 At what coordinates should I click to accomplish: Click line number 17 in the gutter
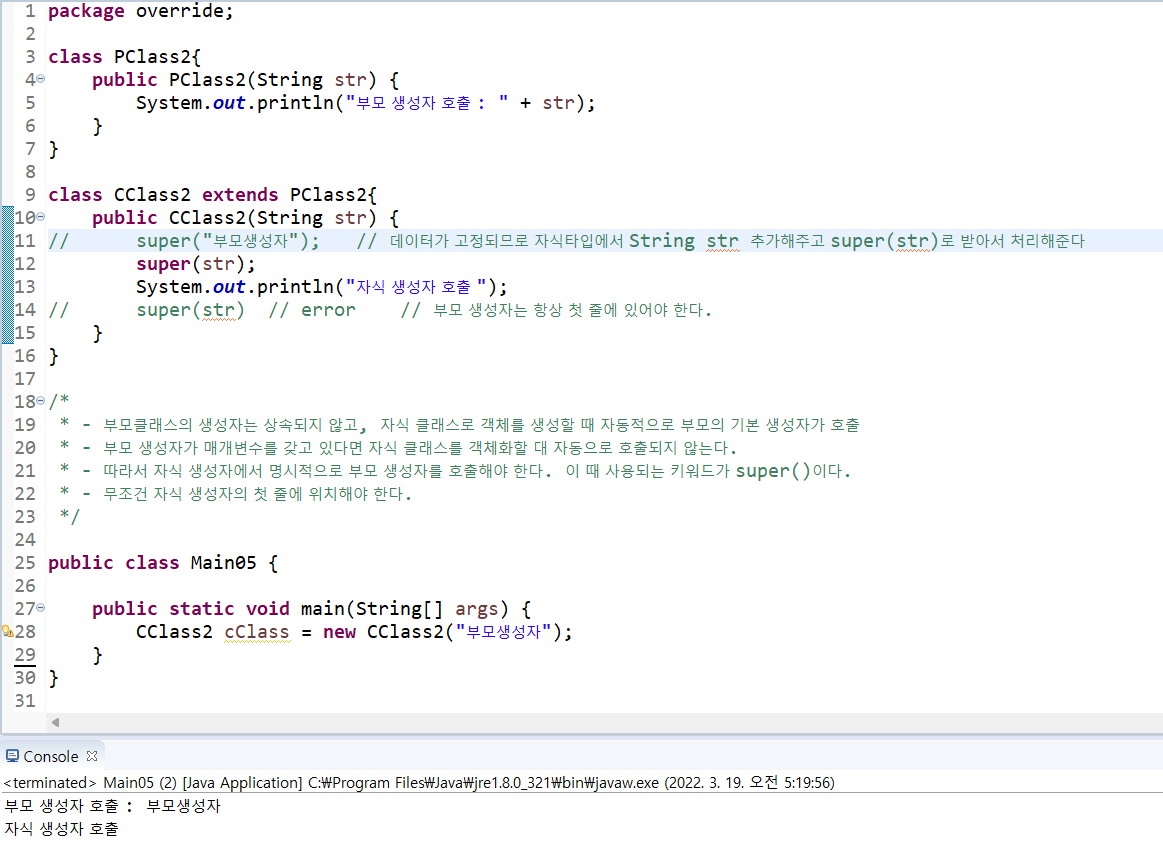click(x=24, y=379)
